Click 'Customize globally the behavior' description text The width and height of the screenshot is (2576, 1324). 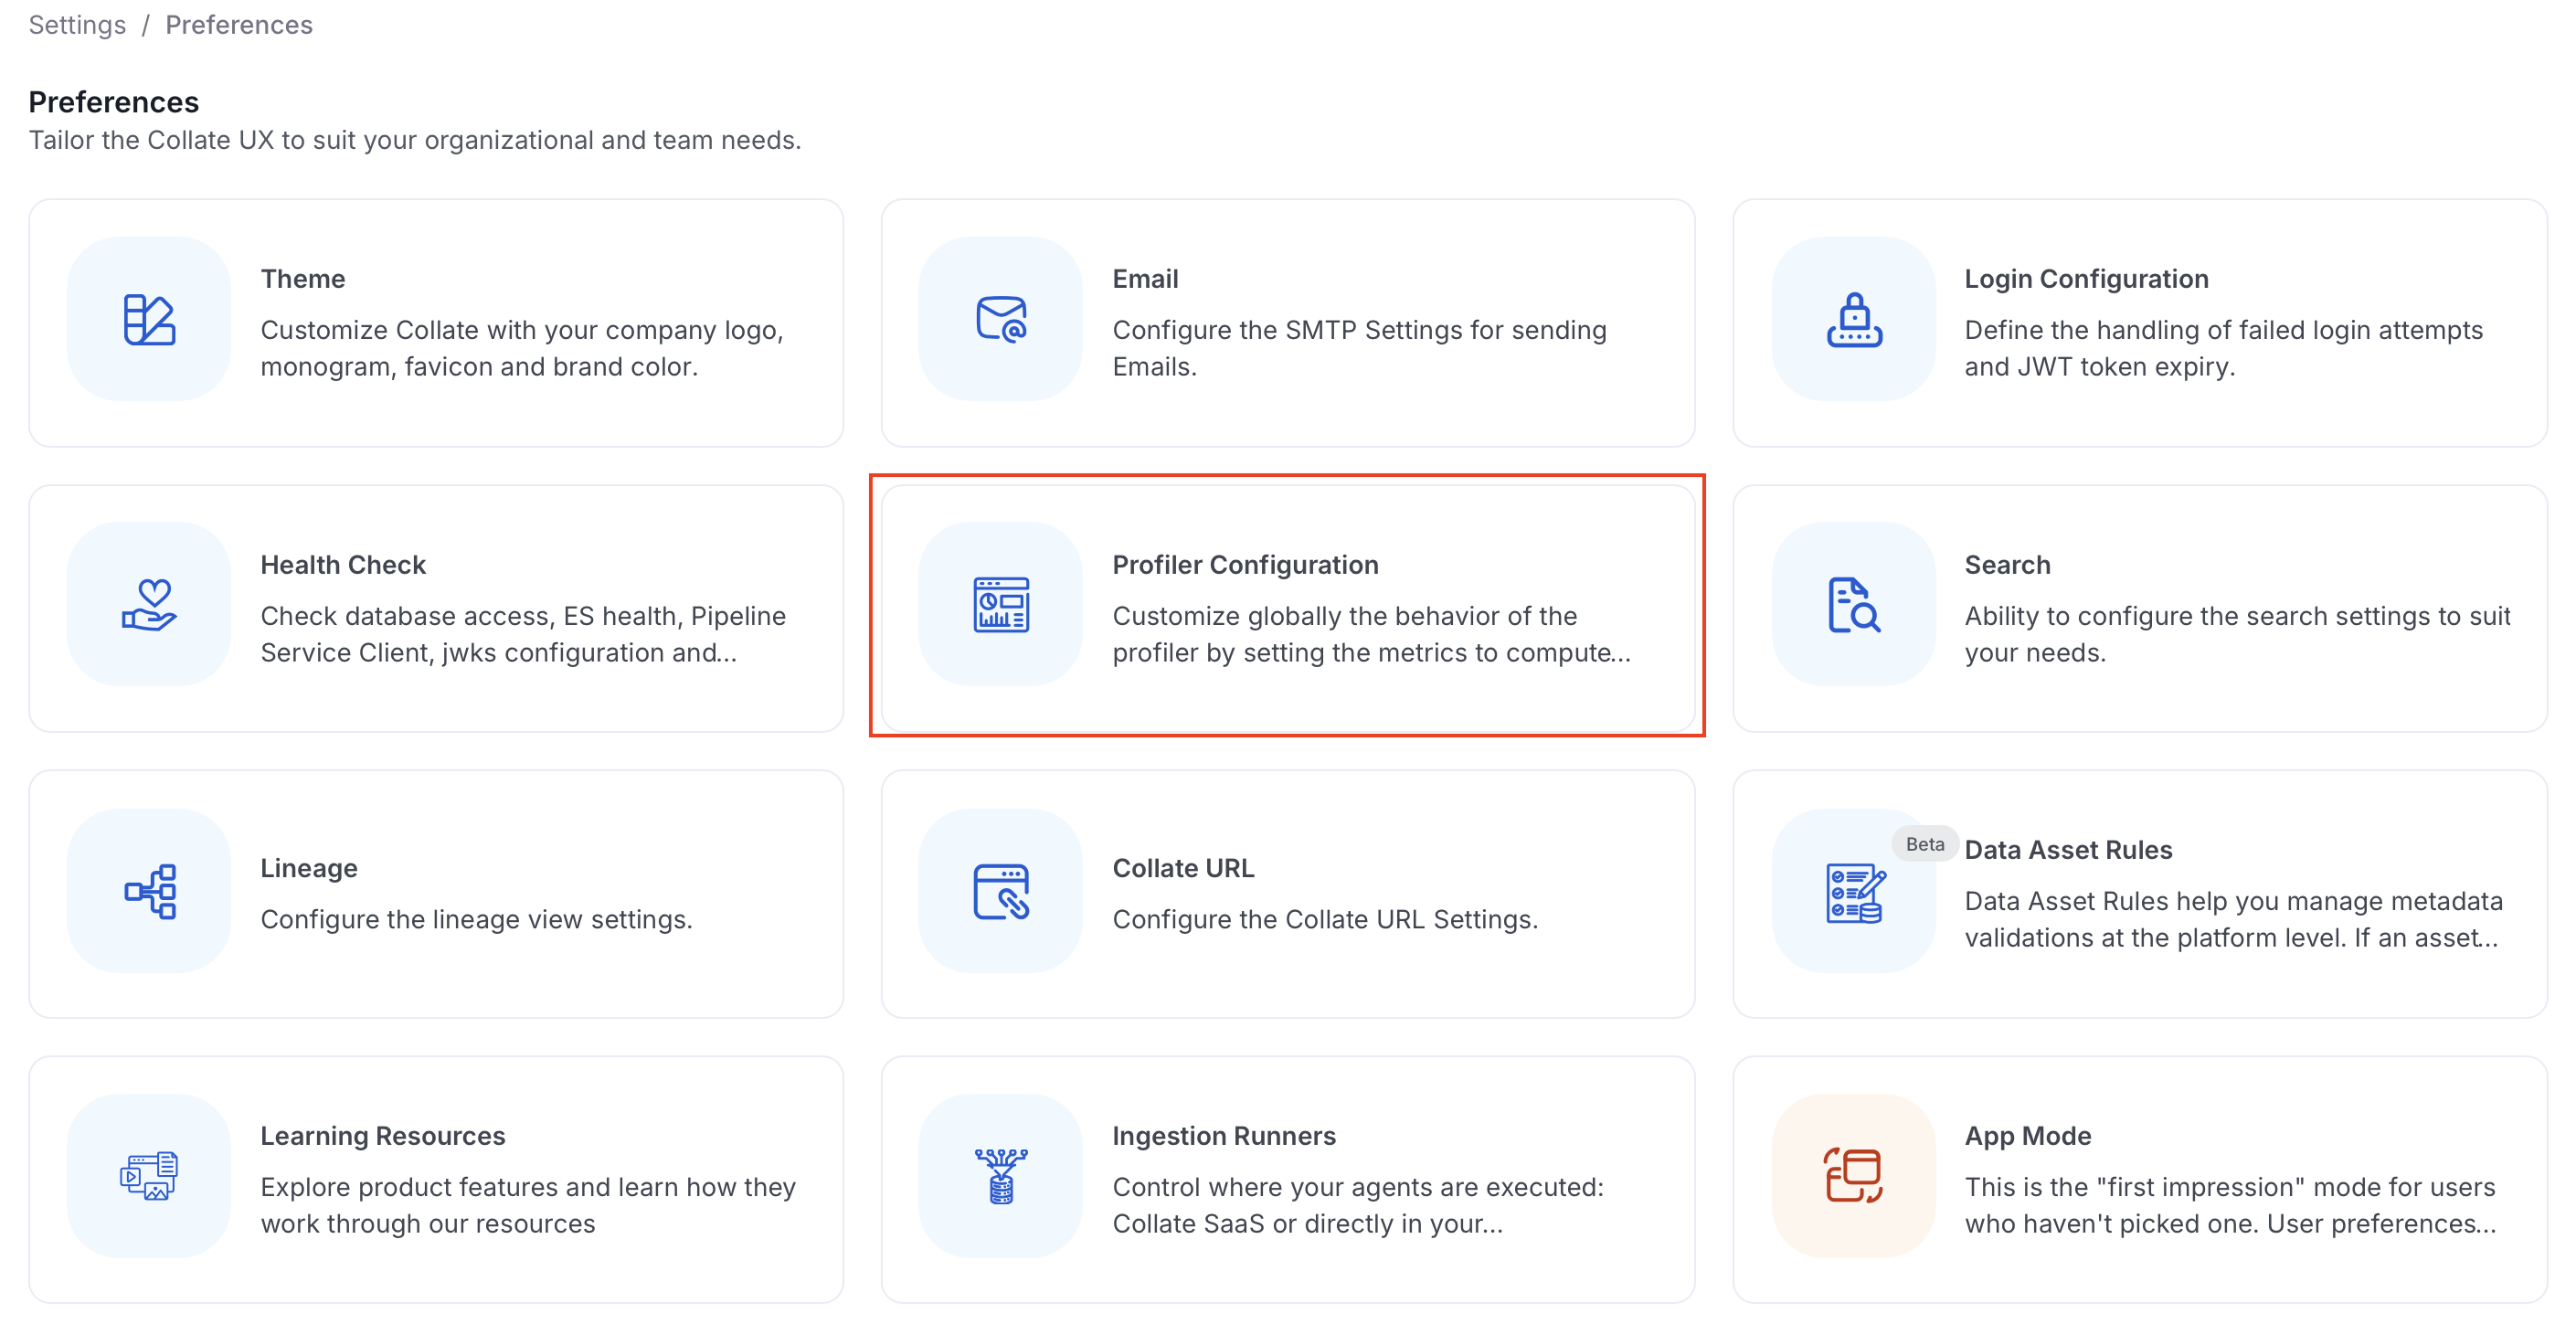1371,633
